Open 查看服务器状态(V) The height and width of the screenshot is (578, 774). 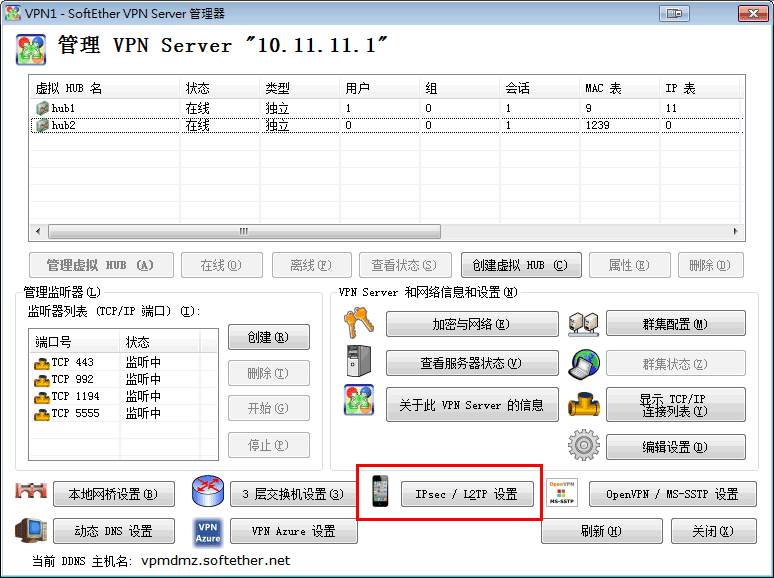472,363
